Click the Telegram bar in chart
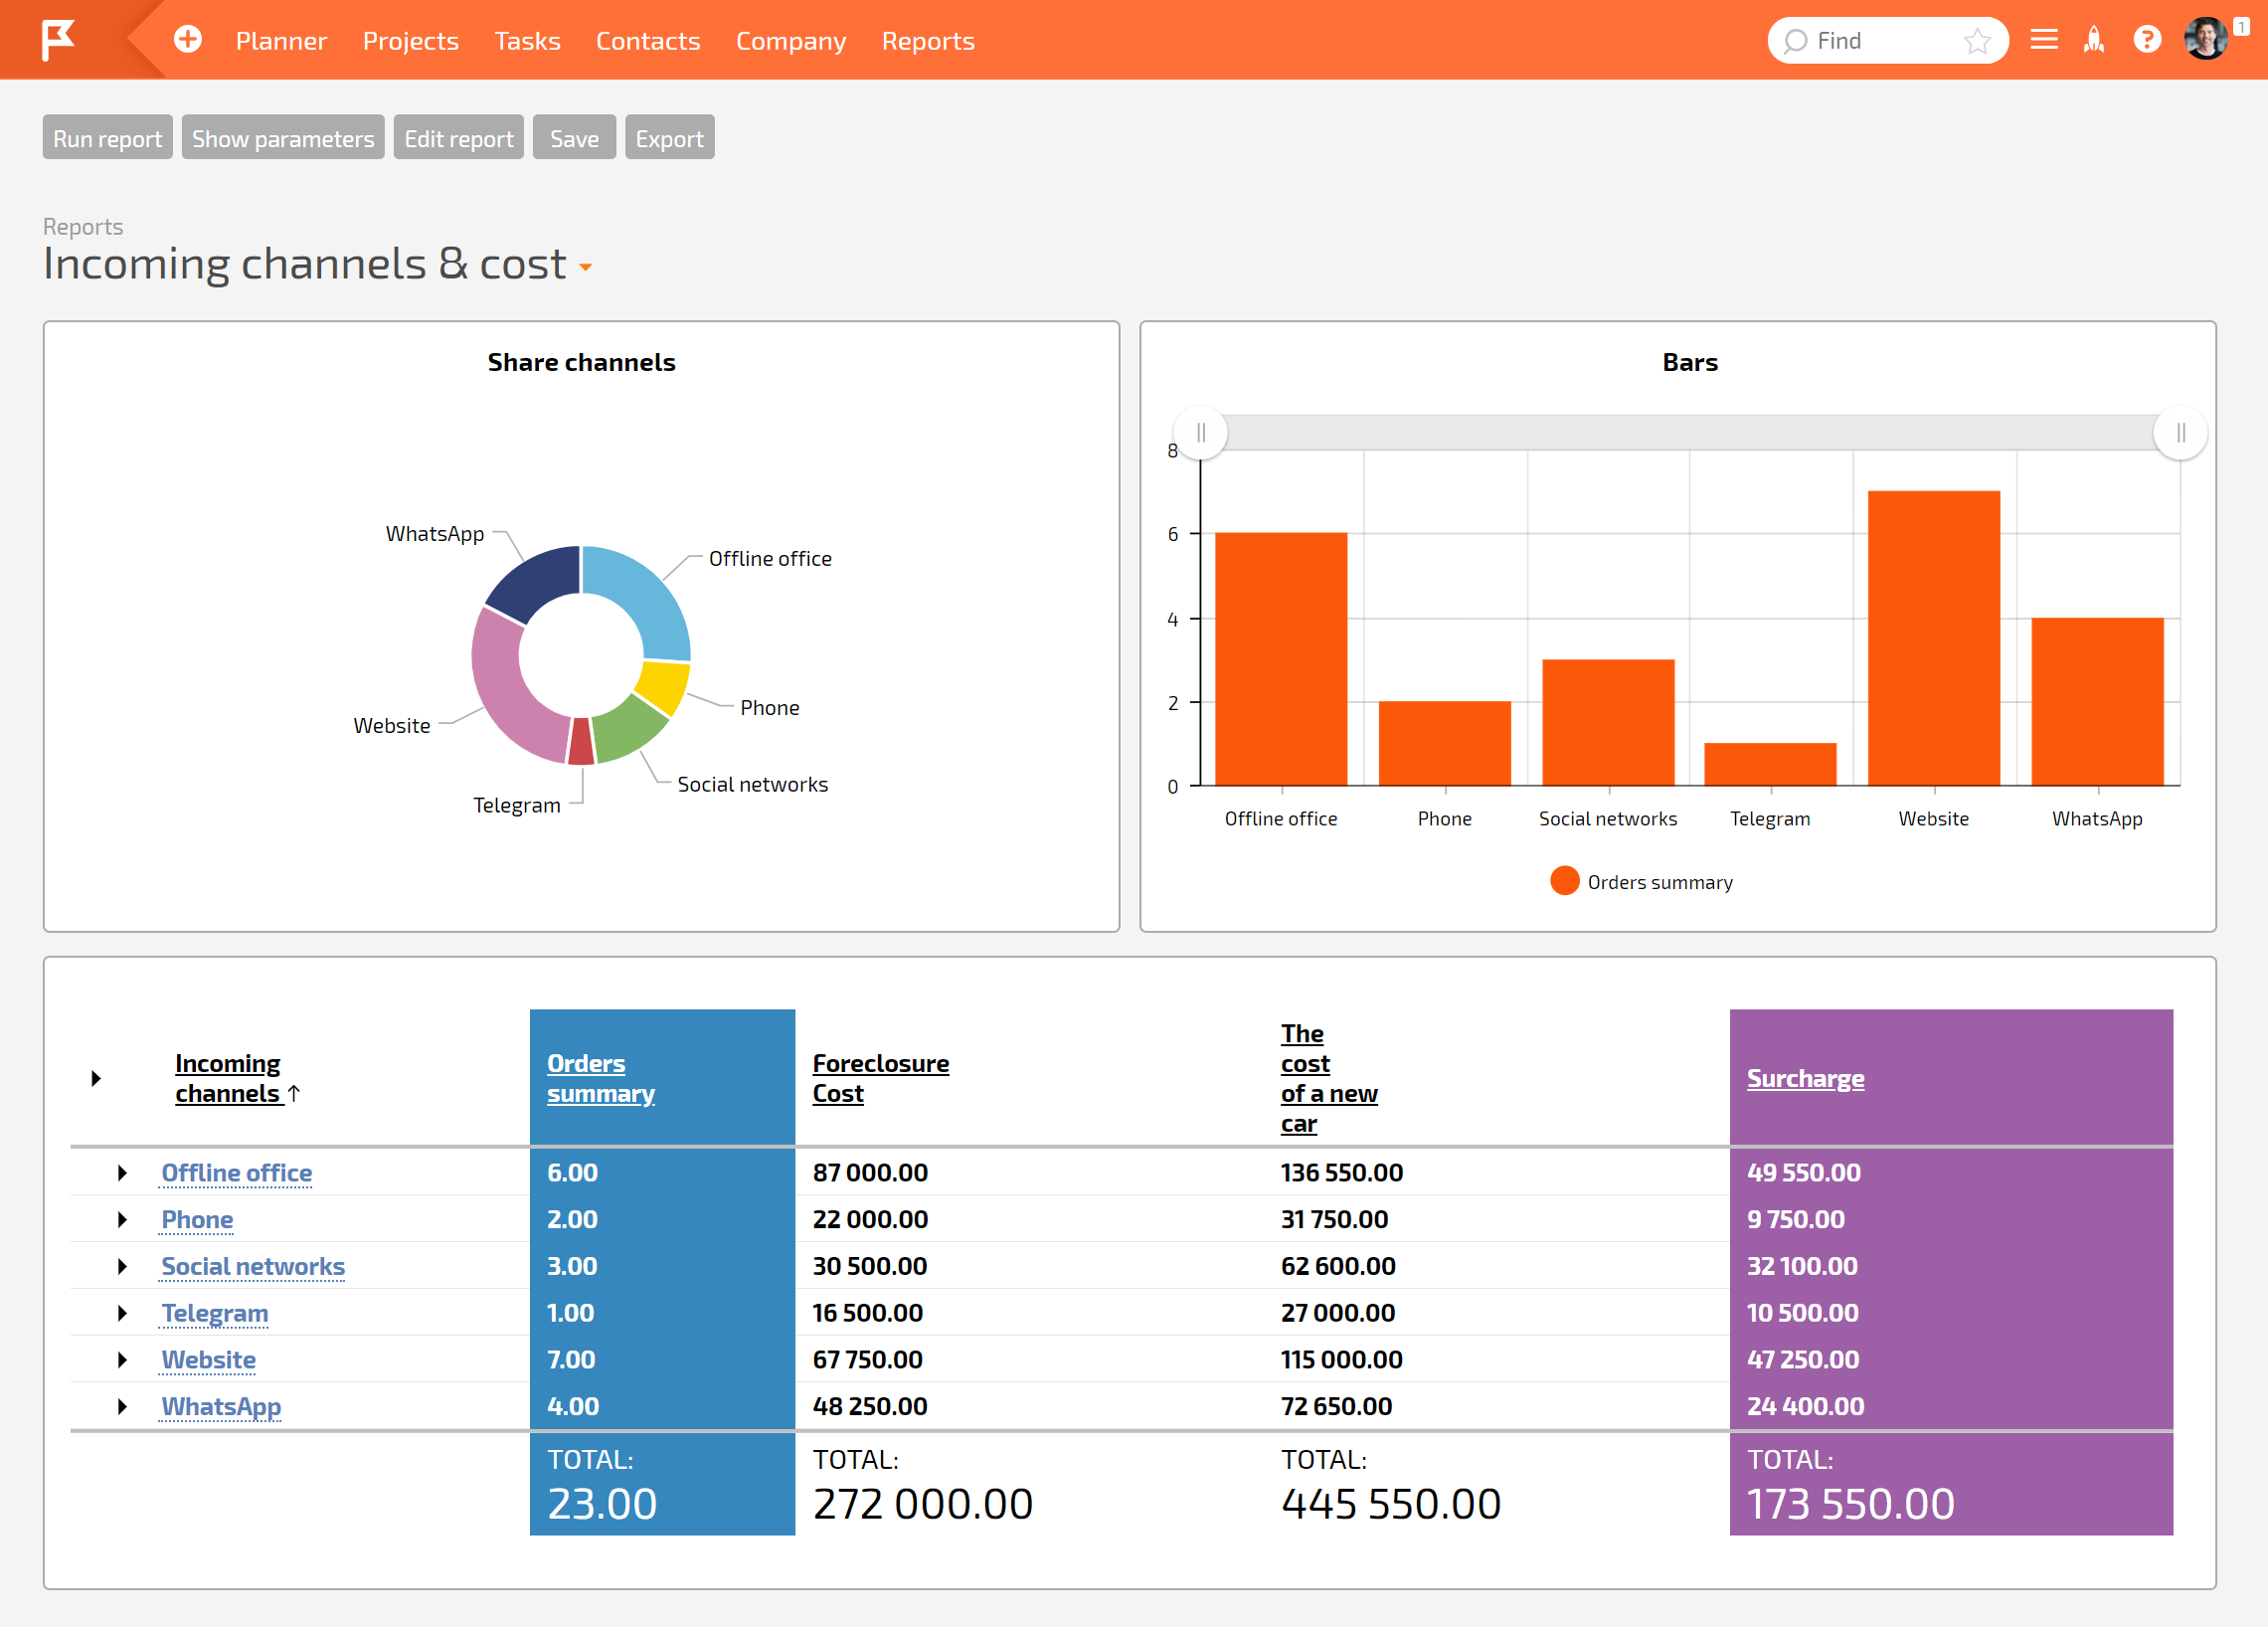The width and height of the screenshot is (2268, 1627). pos(1770,764)
